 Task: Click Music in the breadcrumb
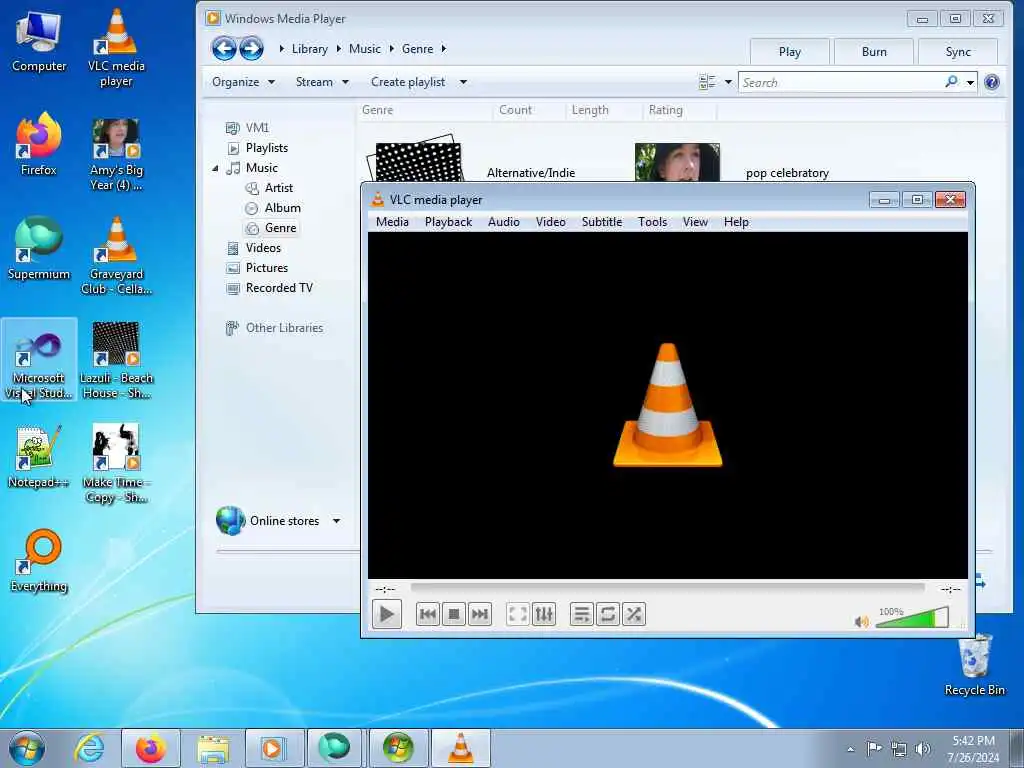[364, 49]
